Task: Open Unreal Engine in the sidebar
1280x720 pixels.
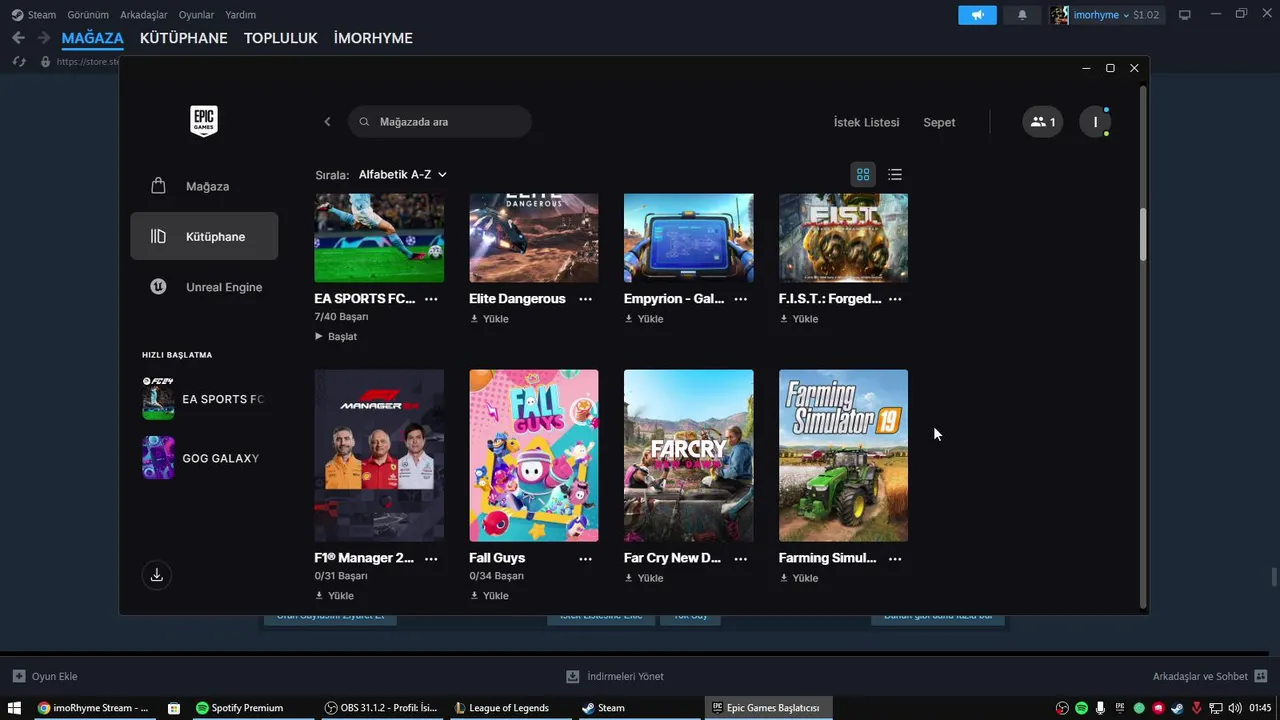Action: (204, 287)
